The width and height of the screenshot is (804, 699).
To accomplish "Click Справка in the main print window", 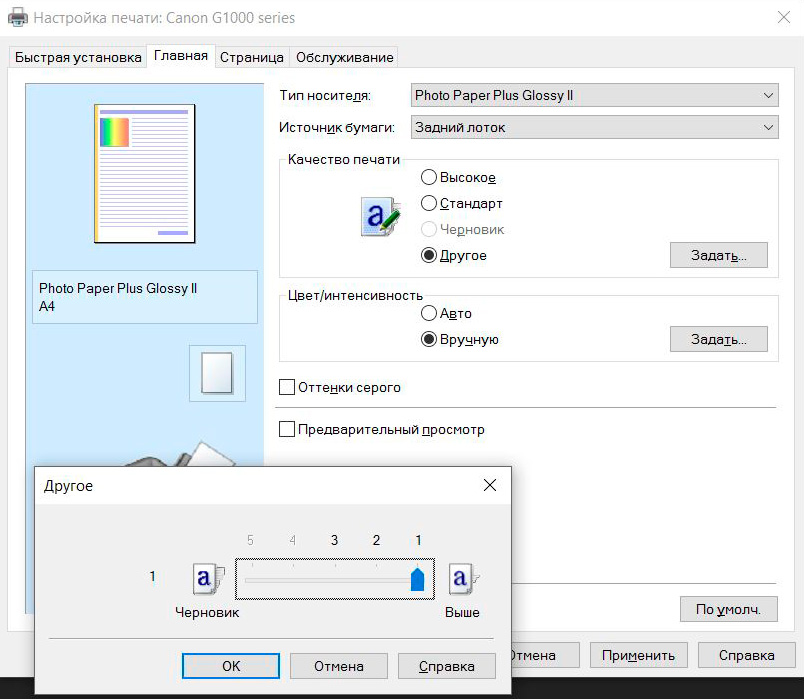I will pos(747,655).
